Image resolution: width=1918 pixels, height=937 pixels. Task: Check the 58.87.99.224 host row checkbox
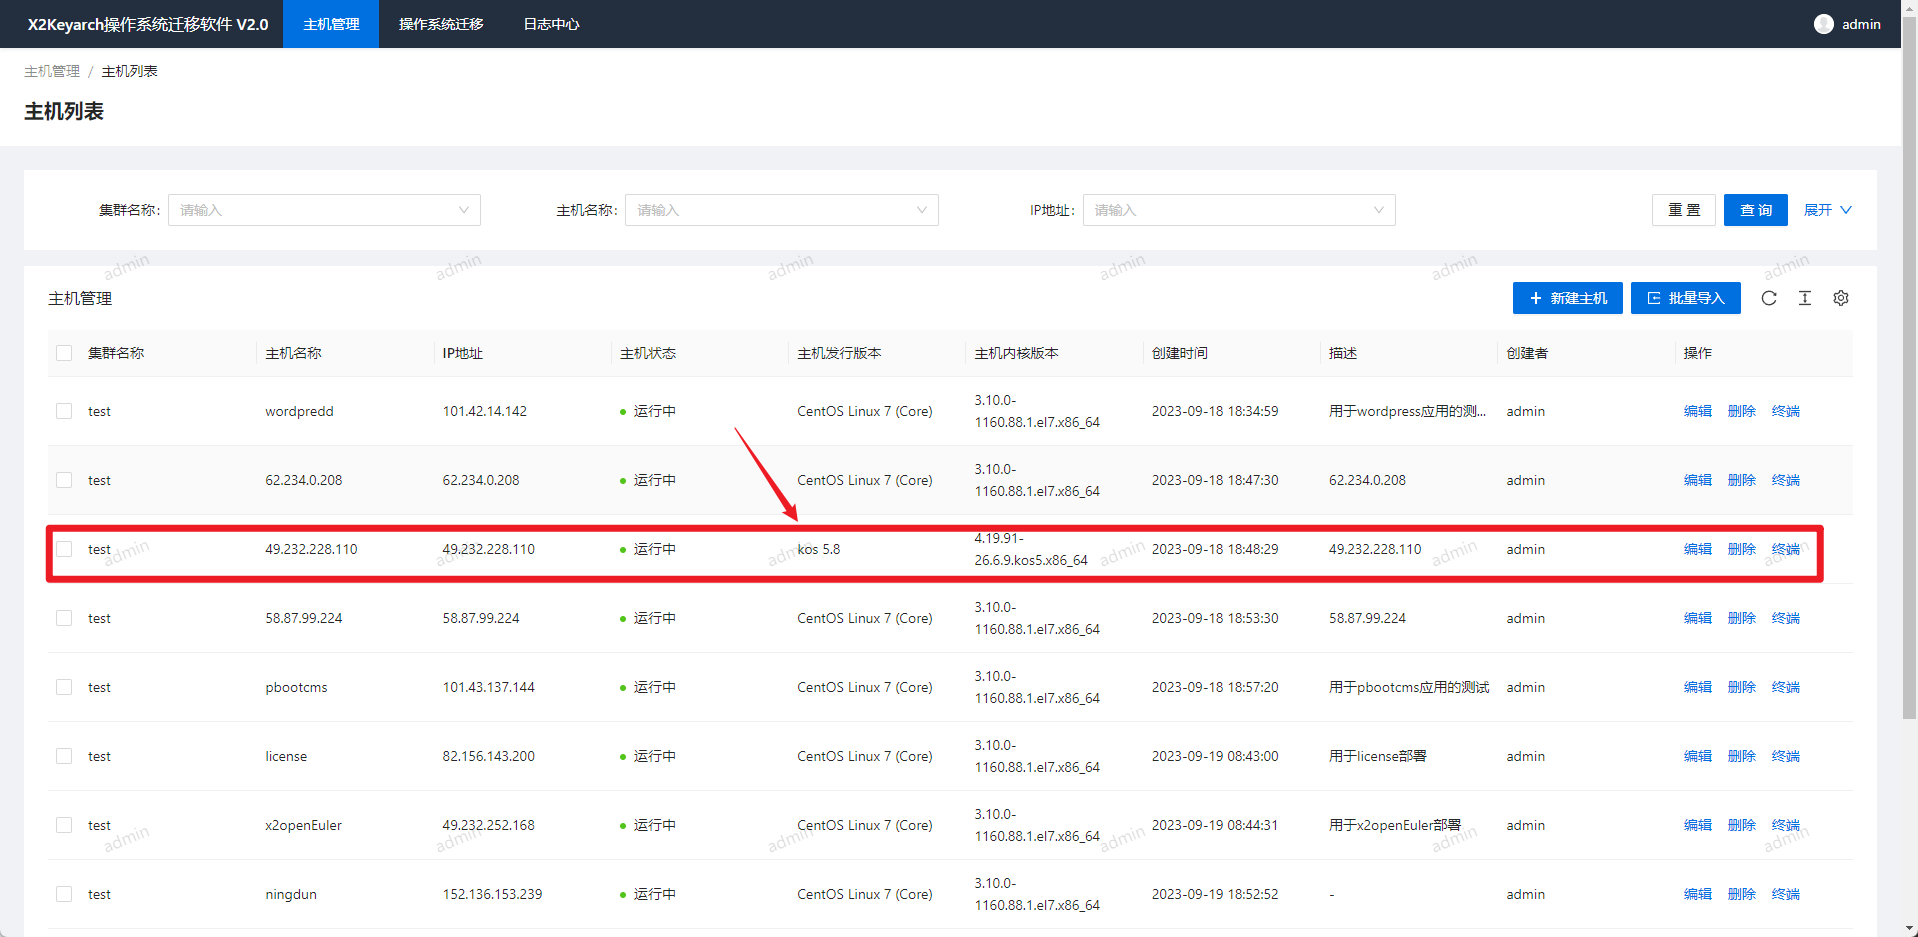64,618
